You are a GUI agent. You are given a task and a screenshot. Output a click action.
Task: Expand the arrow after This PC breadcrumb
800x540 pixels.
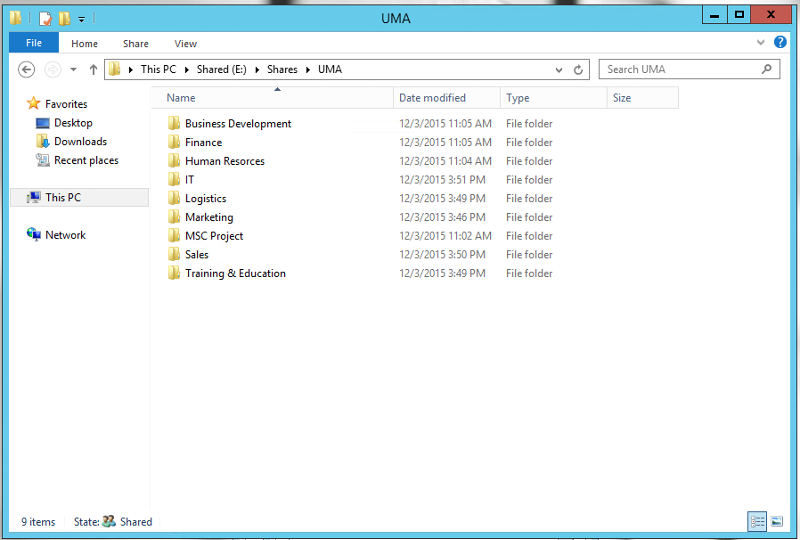click(186, 70)
